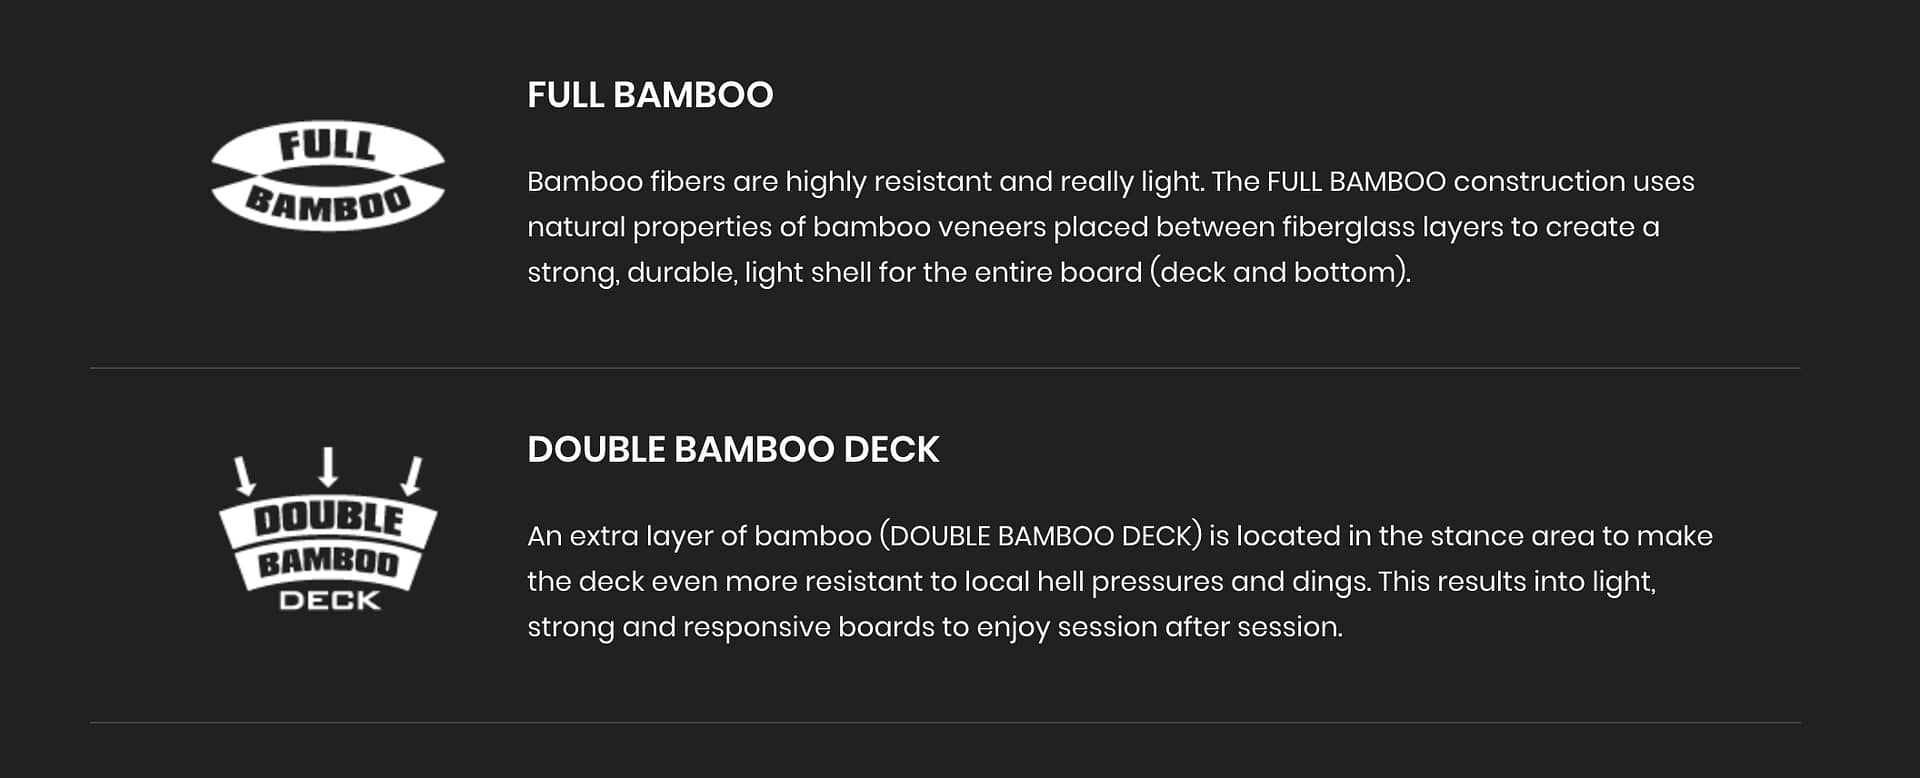Image resolution: width=1920 pixels, height=778 pixels.
Task: Click the BAMBOO banner in the Deck logo
Action: click(x=328, y=563)
